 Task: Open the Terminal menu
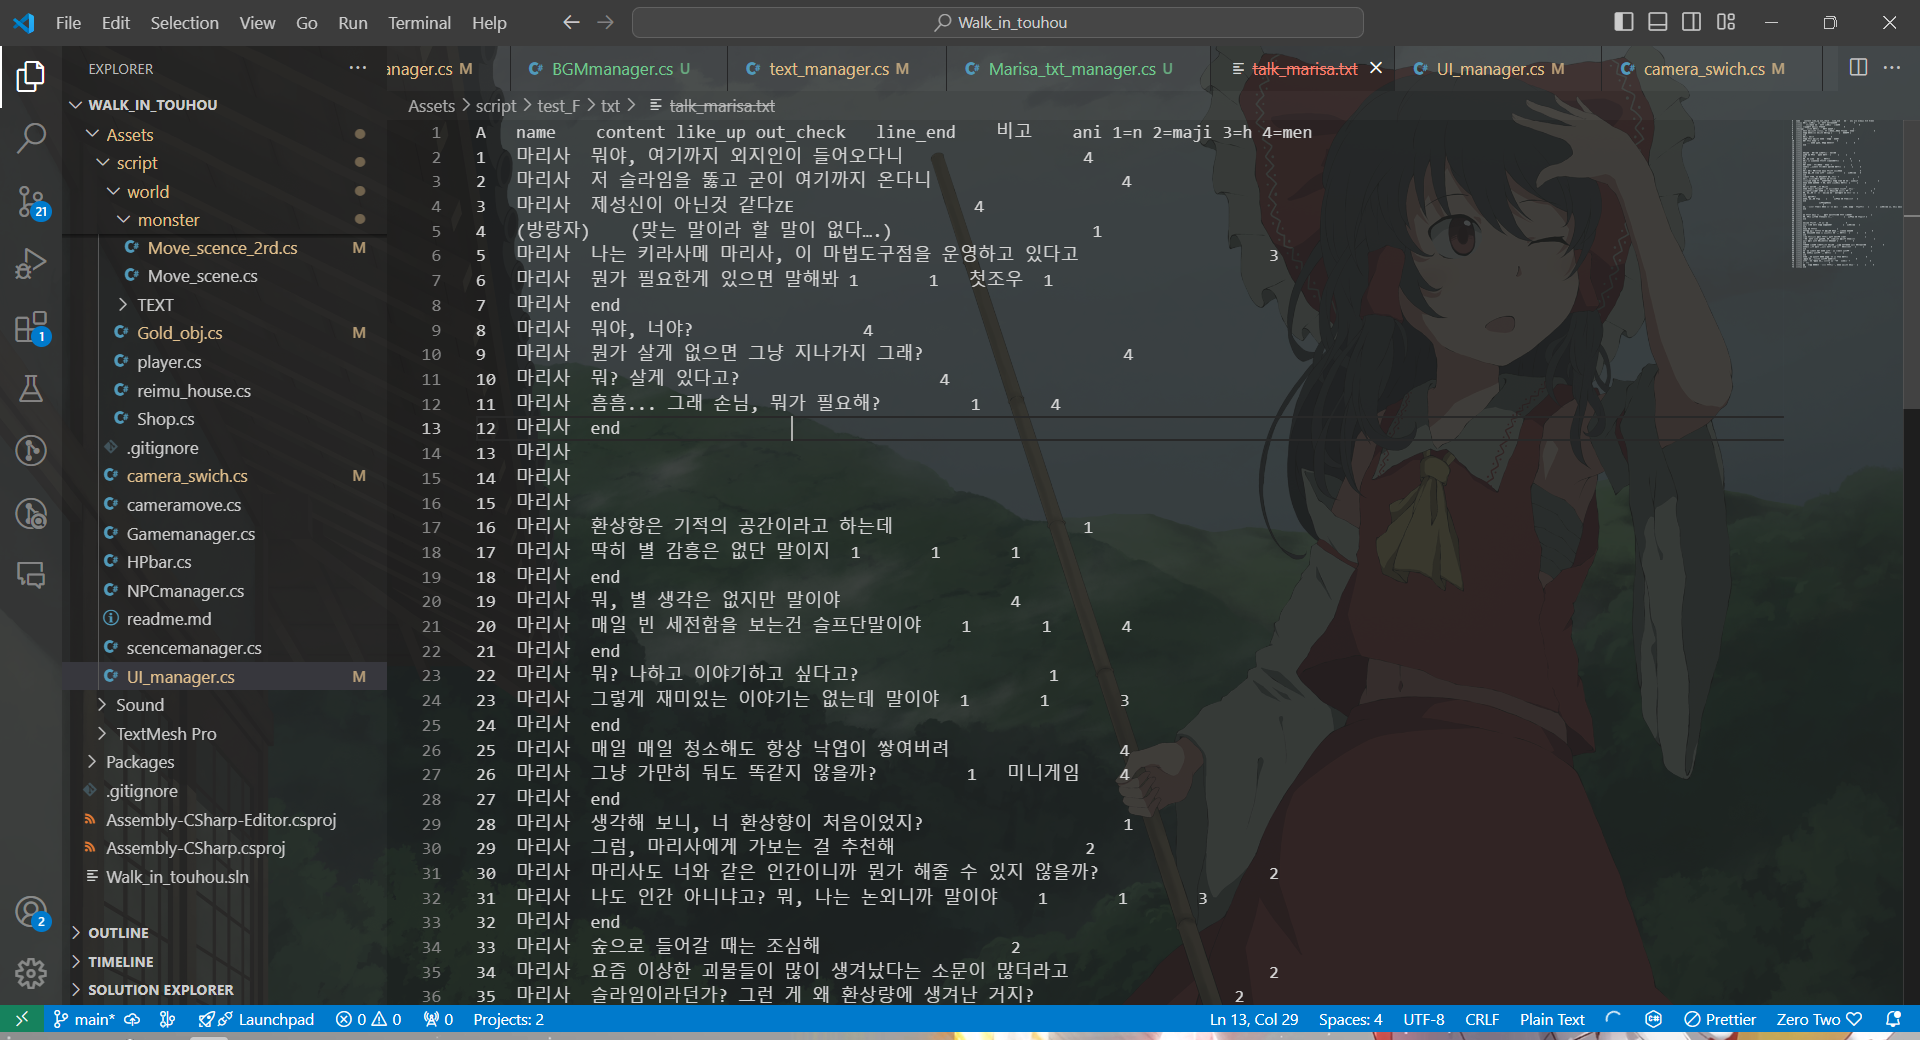point(419,22)
